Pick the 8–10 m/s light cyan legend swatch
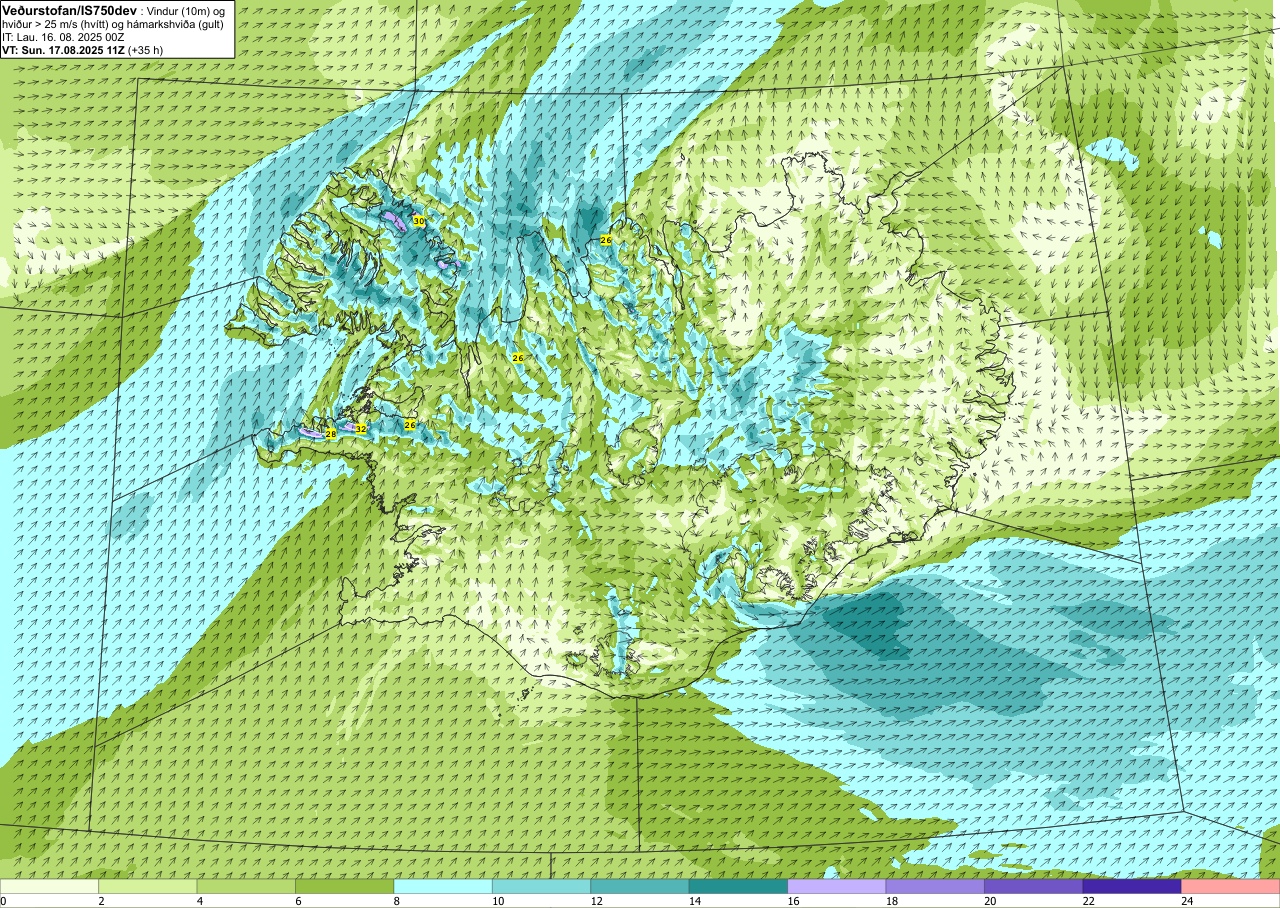Viewport: 1280px width, 908px height. 443,887
